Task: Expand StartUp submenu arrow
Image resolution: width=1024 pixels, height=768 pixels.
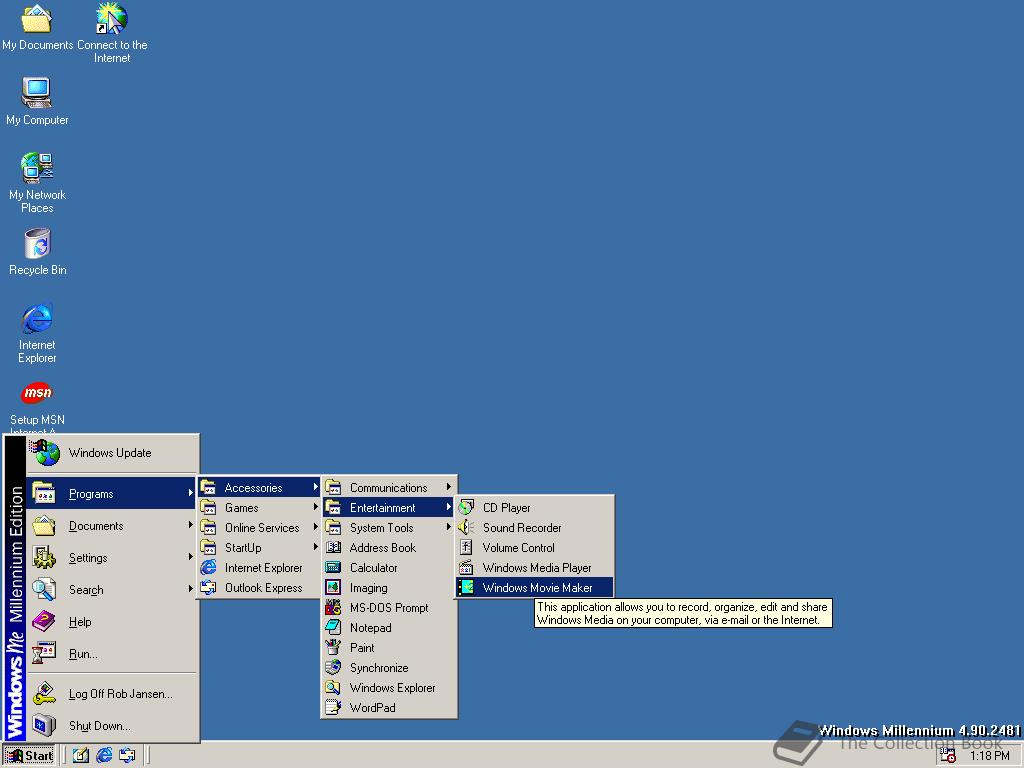Action: pyautogui.click(x=315, y=547)
